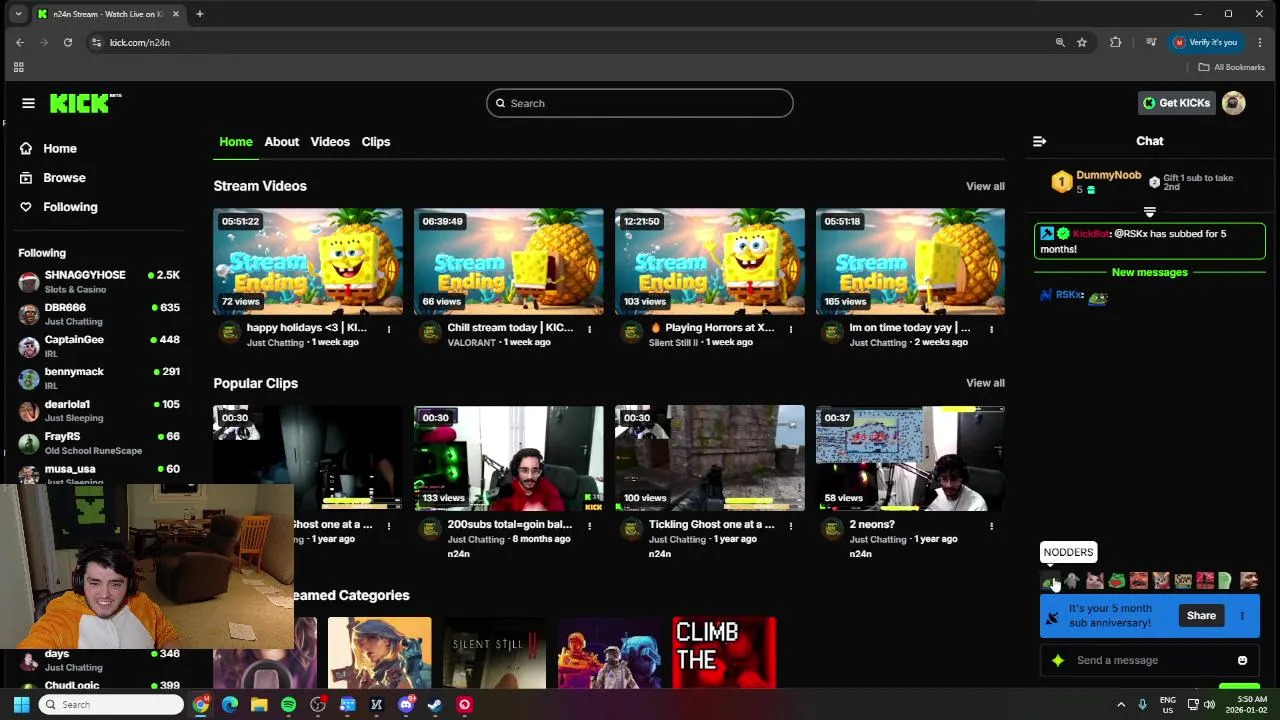
Task: Open options for 'happy holidays <3' video
Action: click(389, 329)
